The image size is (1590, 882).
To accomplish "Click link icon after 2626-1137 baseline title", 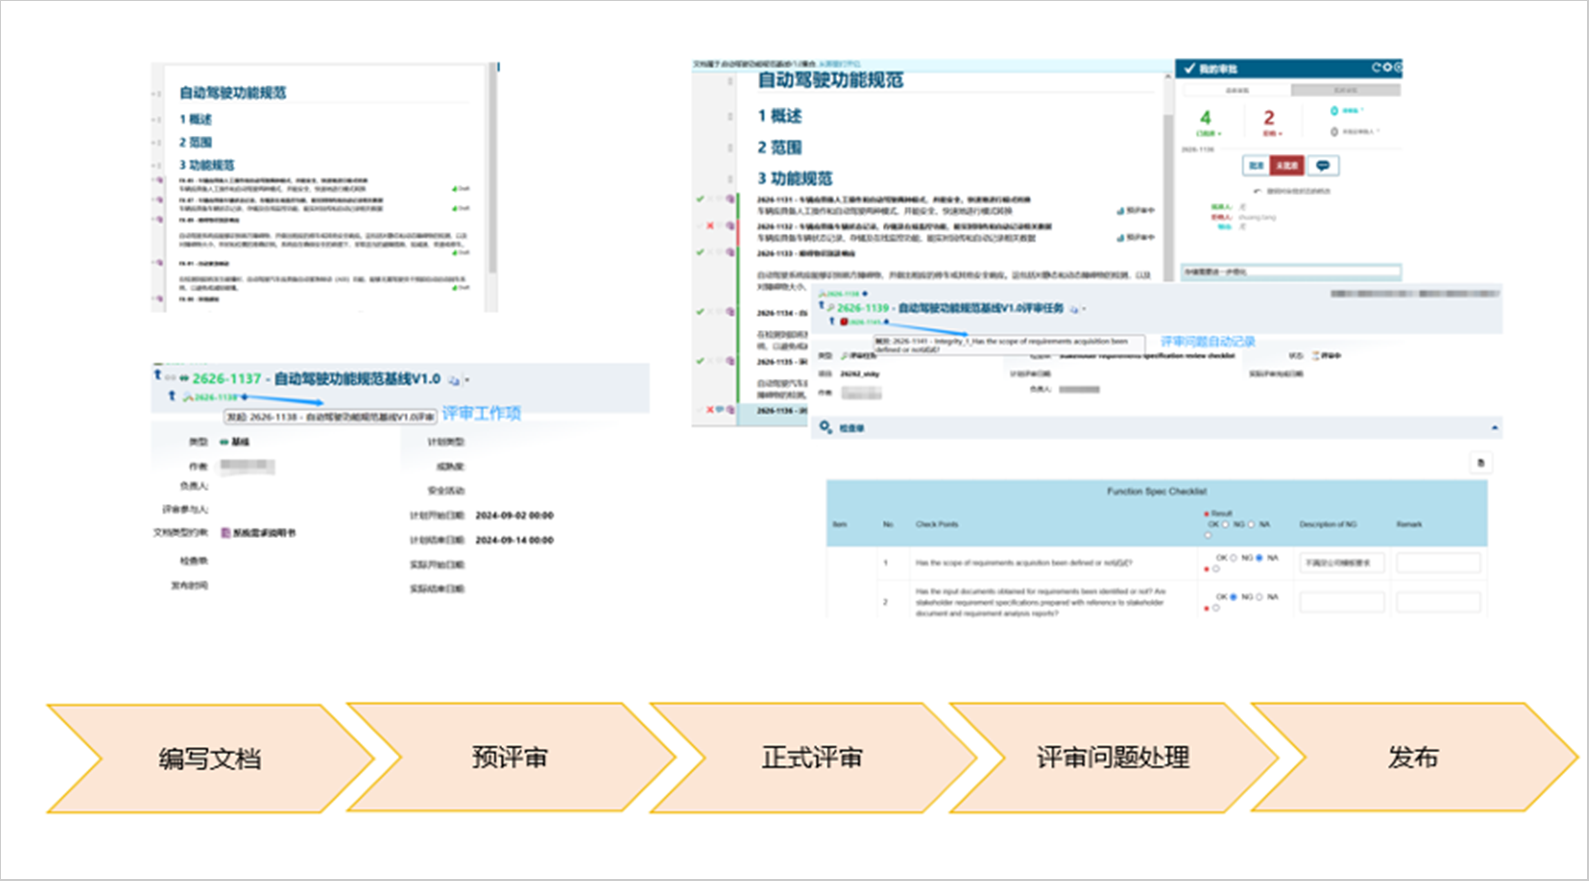I will point(454,380).
